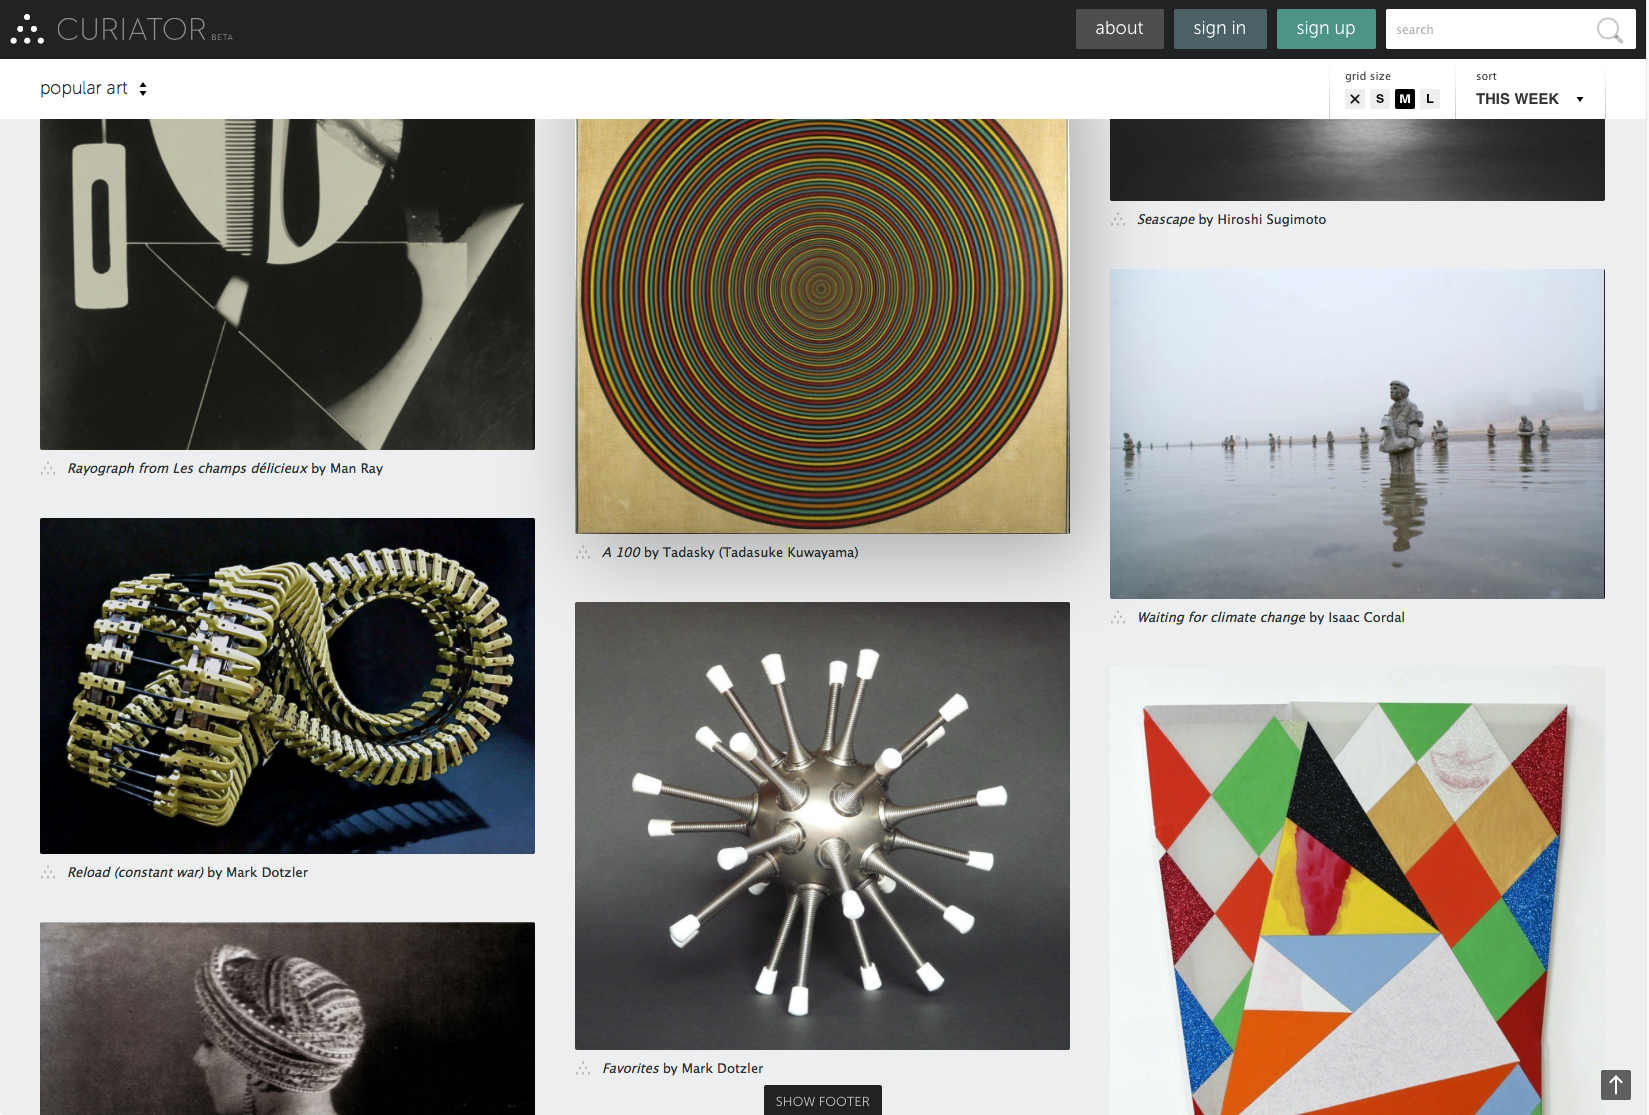Screen dimensions: 1649x1115
Task: Expand the popular art category selector
Action: [x=94, y=88]
